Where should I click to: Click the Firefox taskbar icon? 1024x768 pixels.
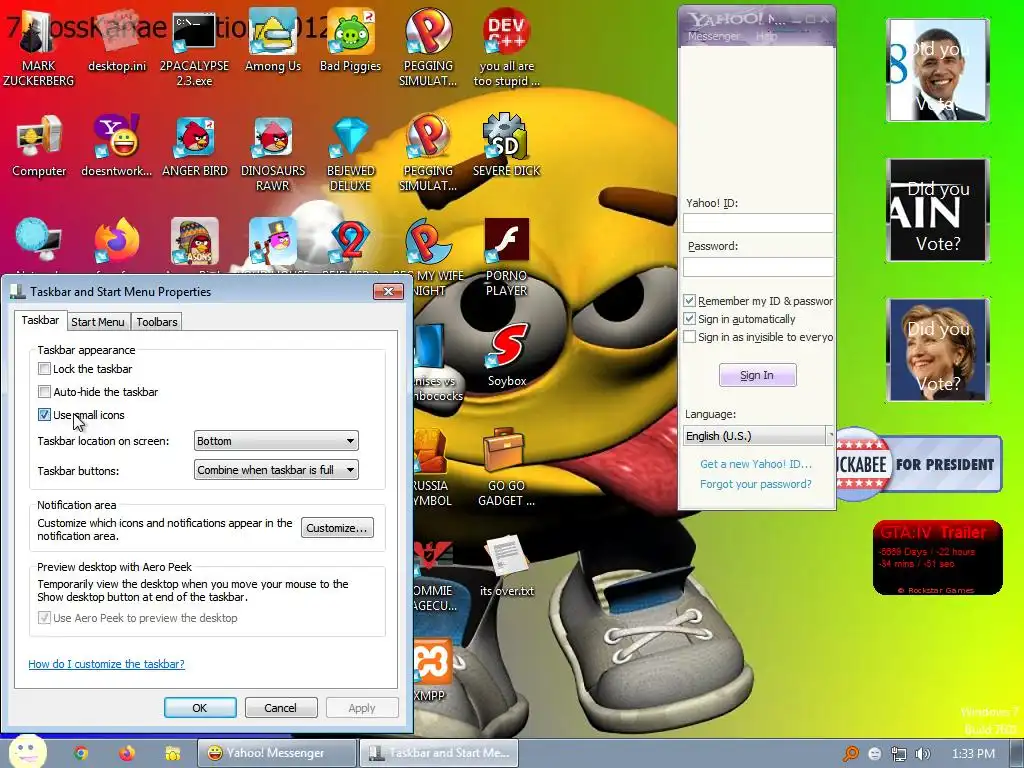coord(127,753)
